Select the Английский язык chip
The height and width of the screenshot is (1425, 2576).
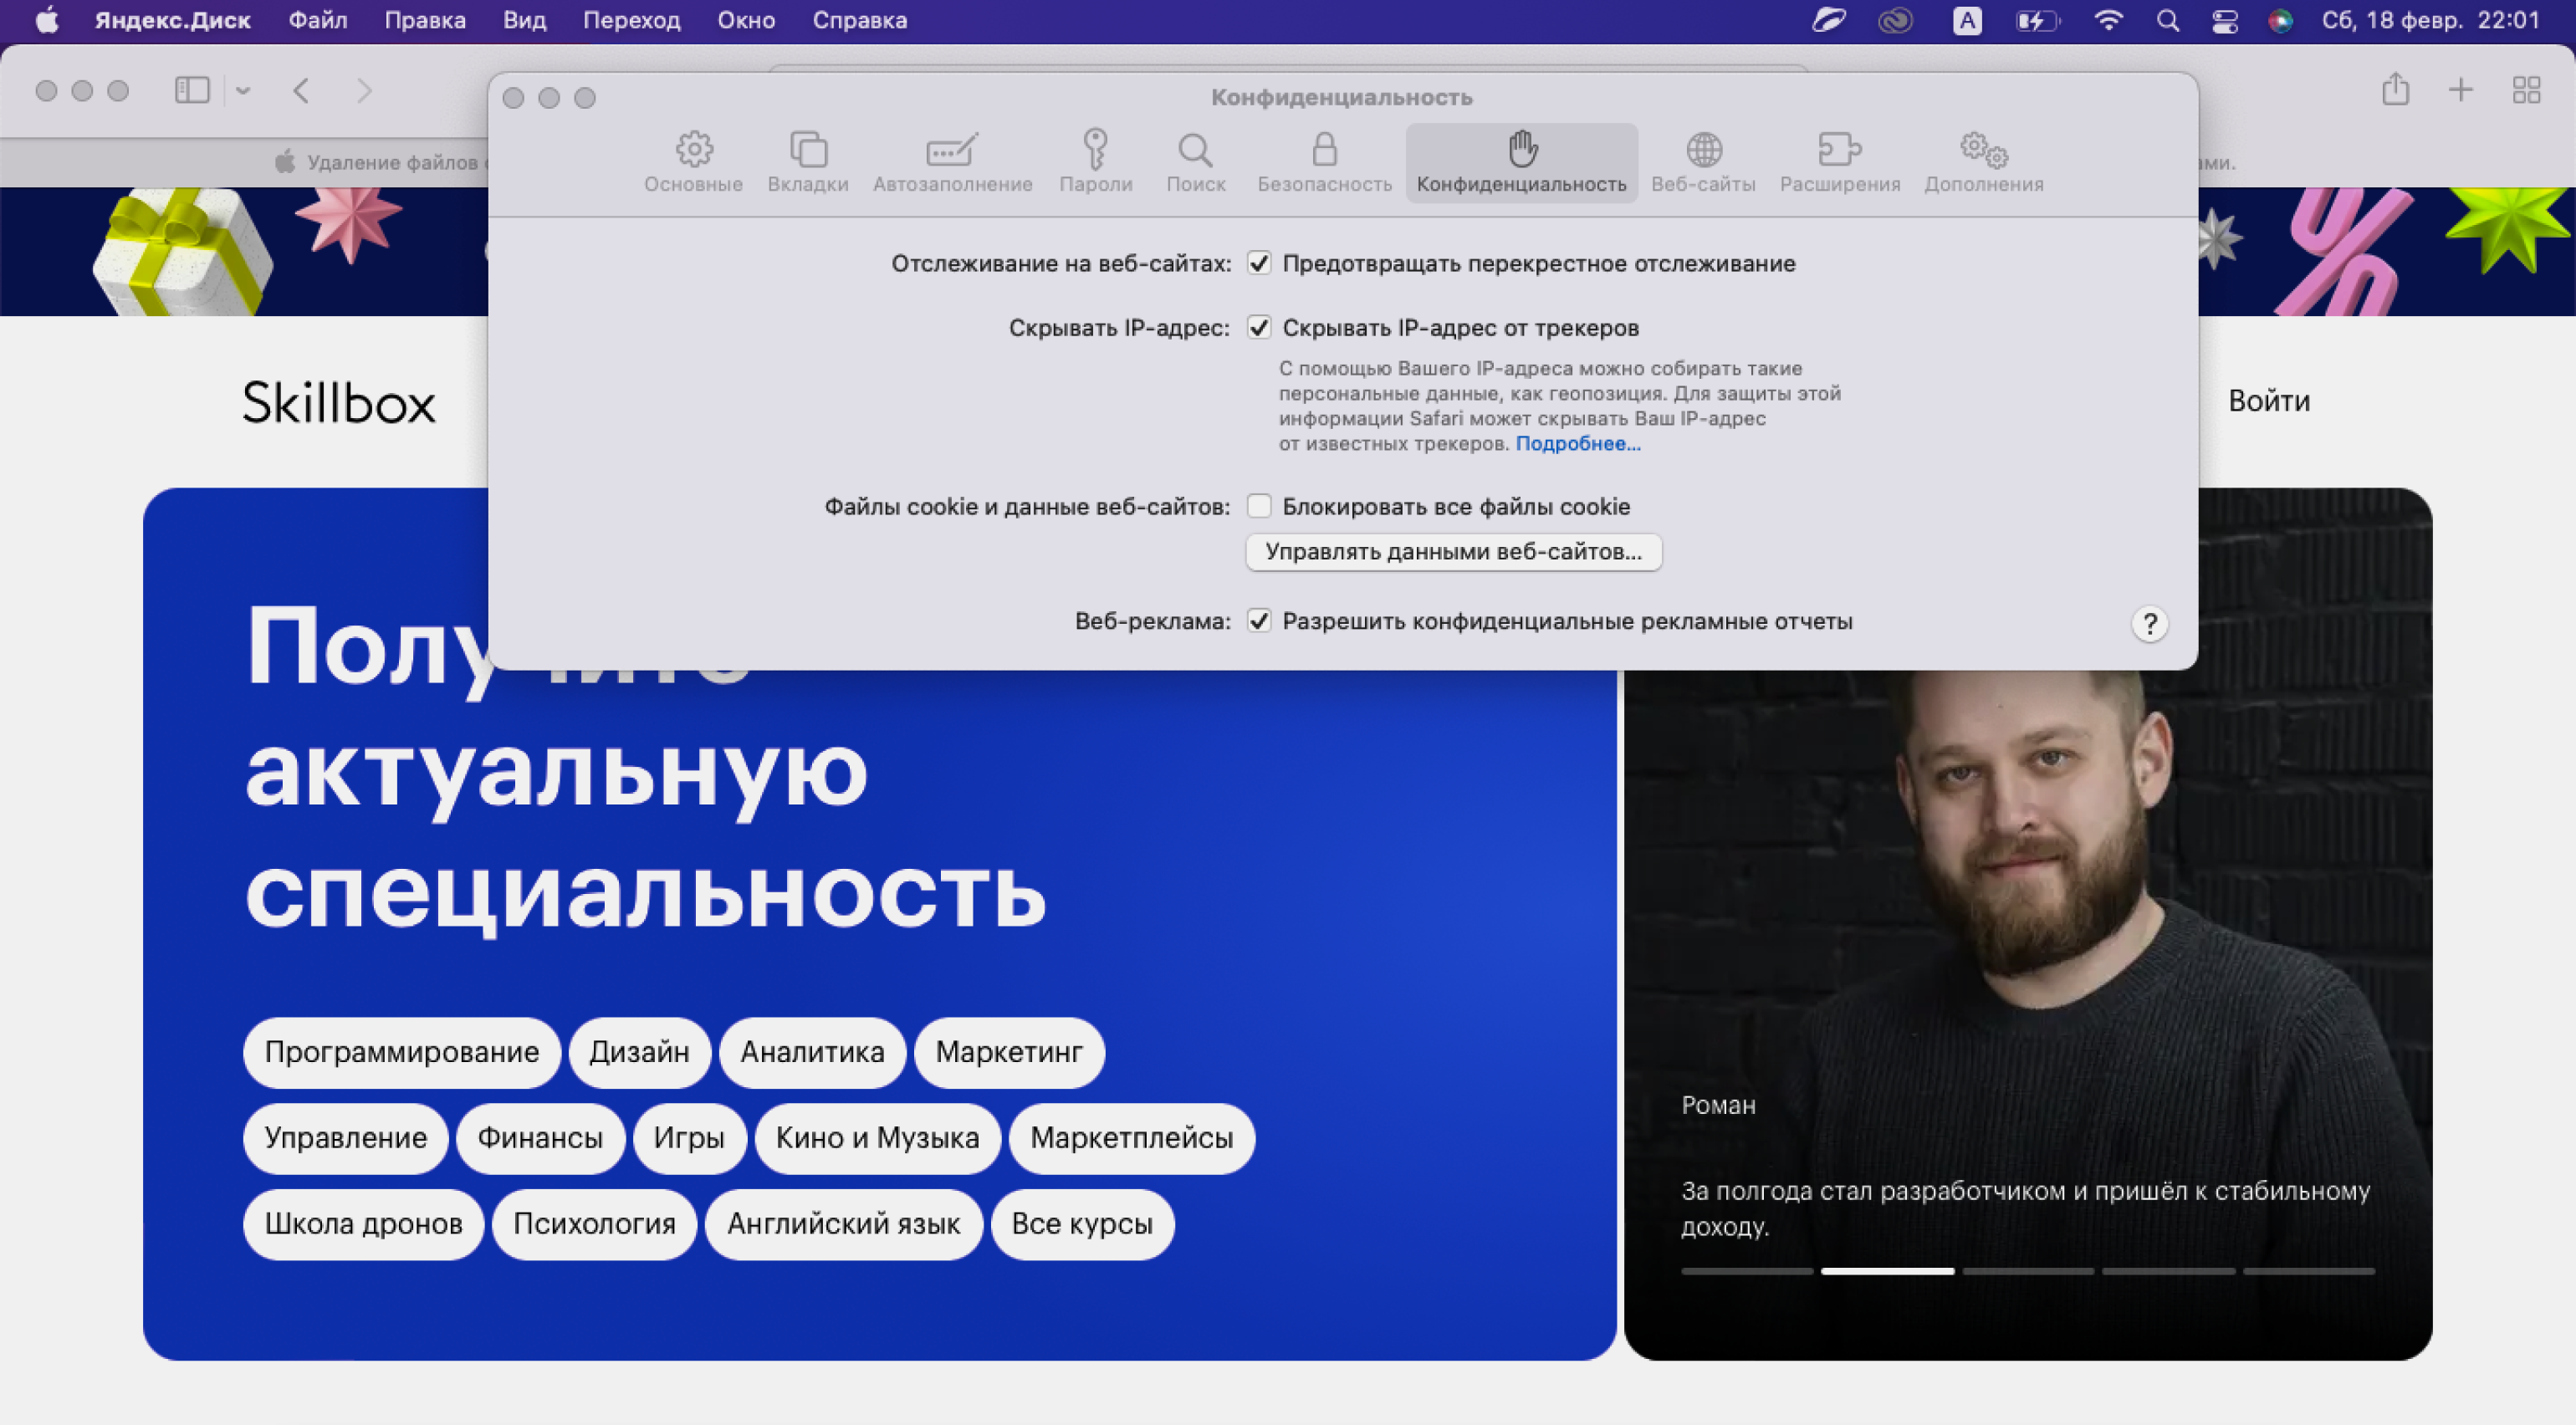coord(844,1224)
